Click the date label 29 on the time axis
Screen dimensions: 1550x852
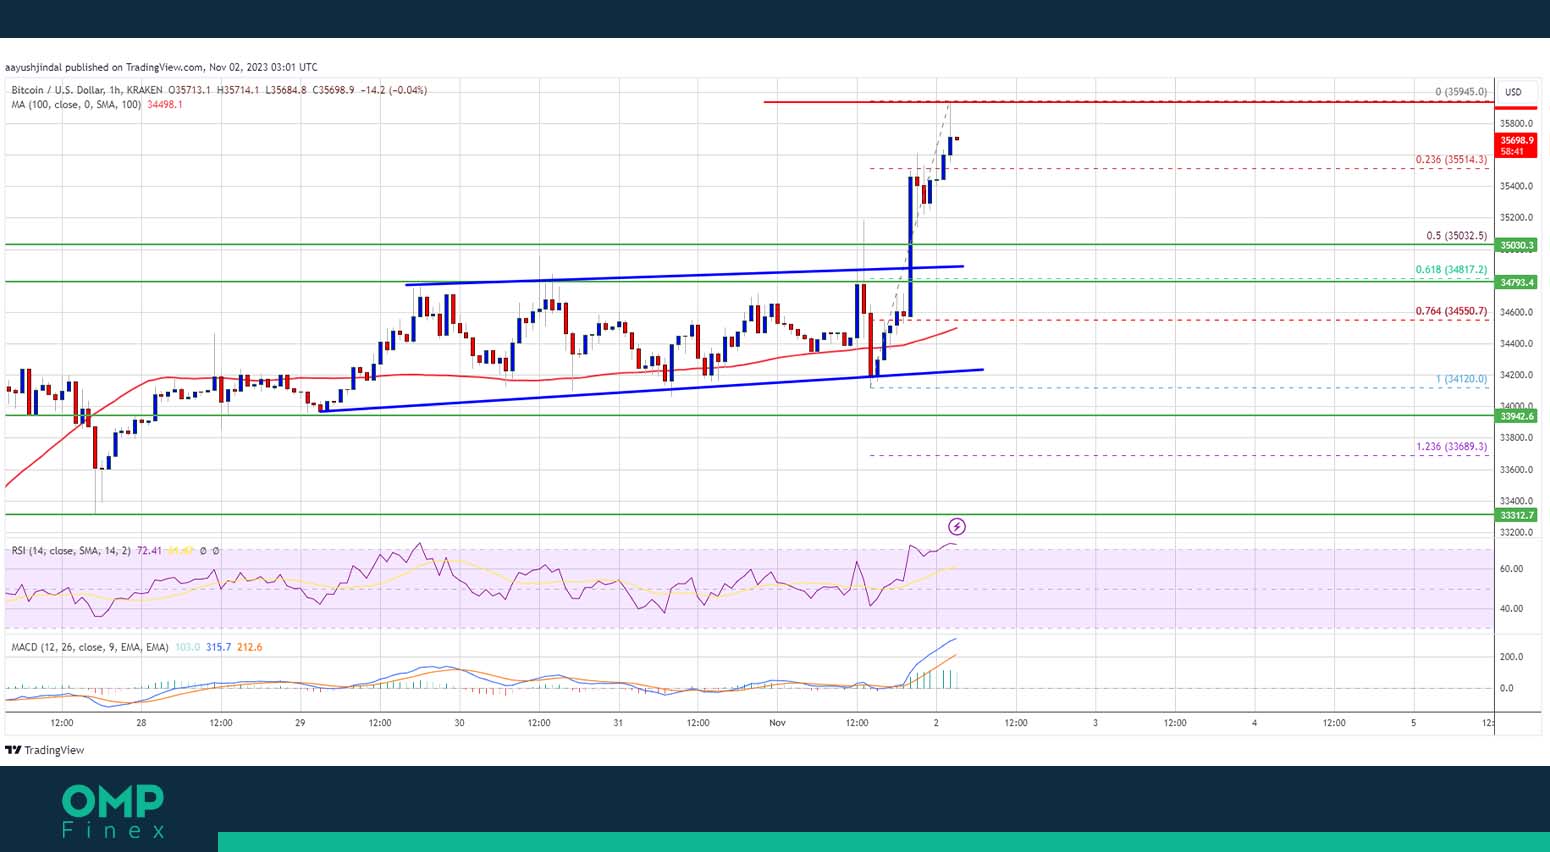[x=300, y=722]
